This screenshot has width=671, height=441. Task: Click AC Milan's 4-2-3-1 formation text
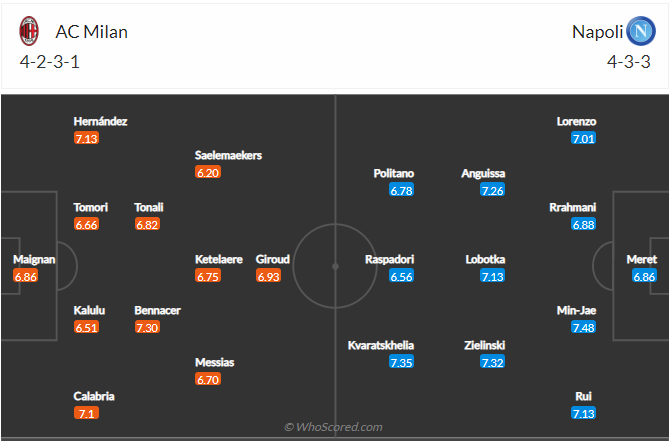pos(52,61)
